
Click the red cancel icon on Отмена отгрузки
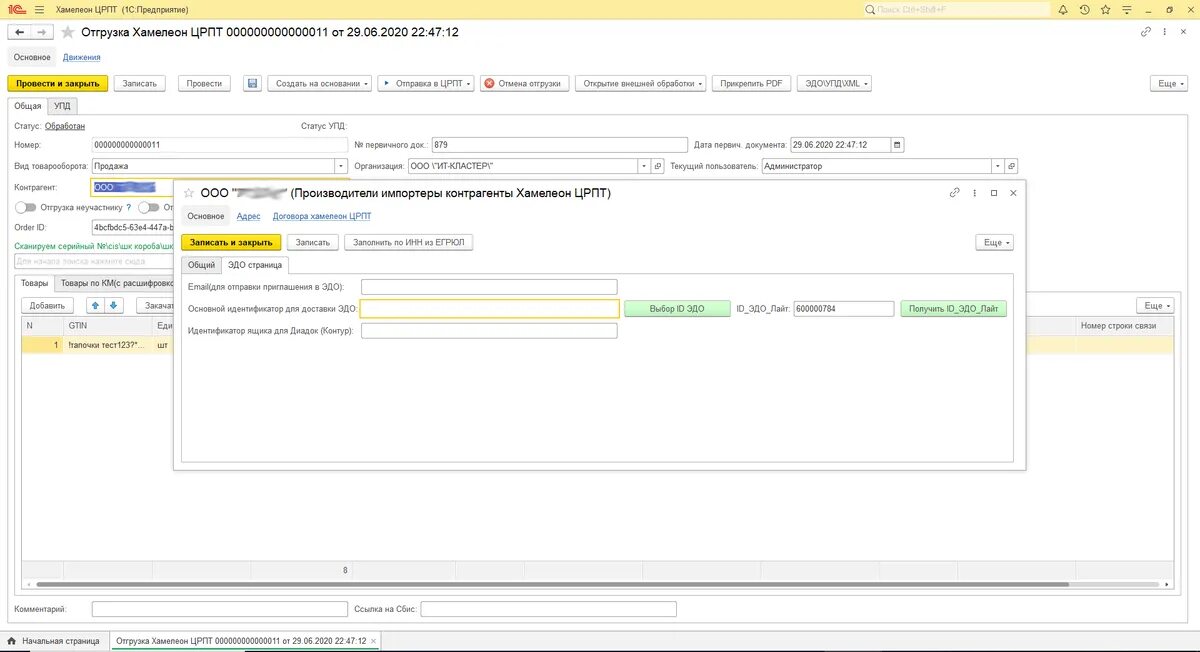point(489,83)
